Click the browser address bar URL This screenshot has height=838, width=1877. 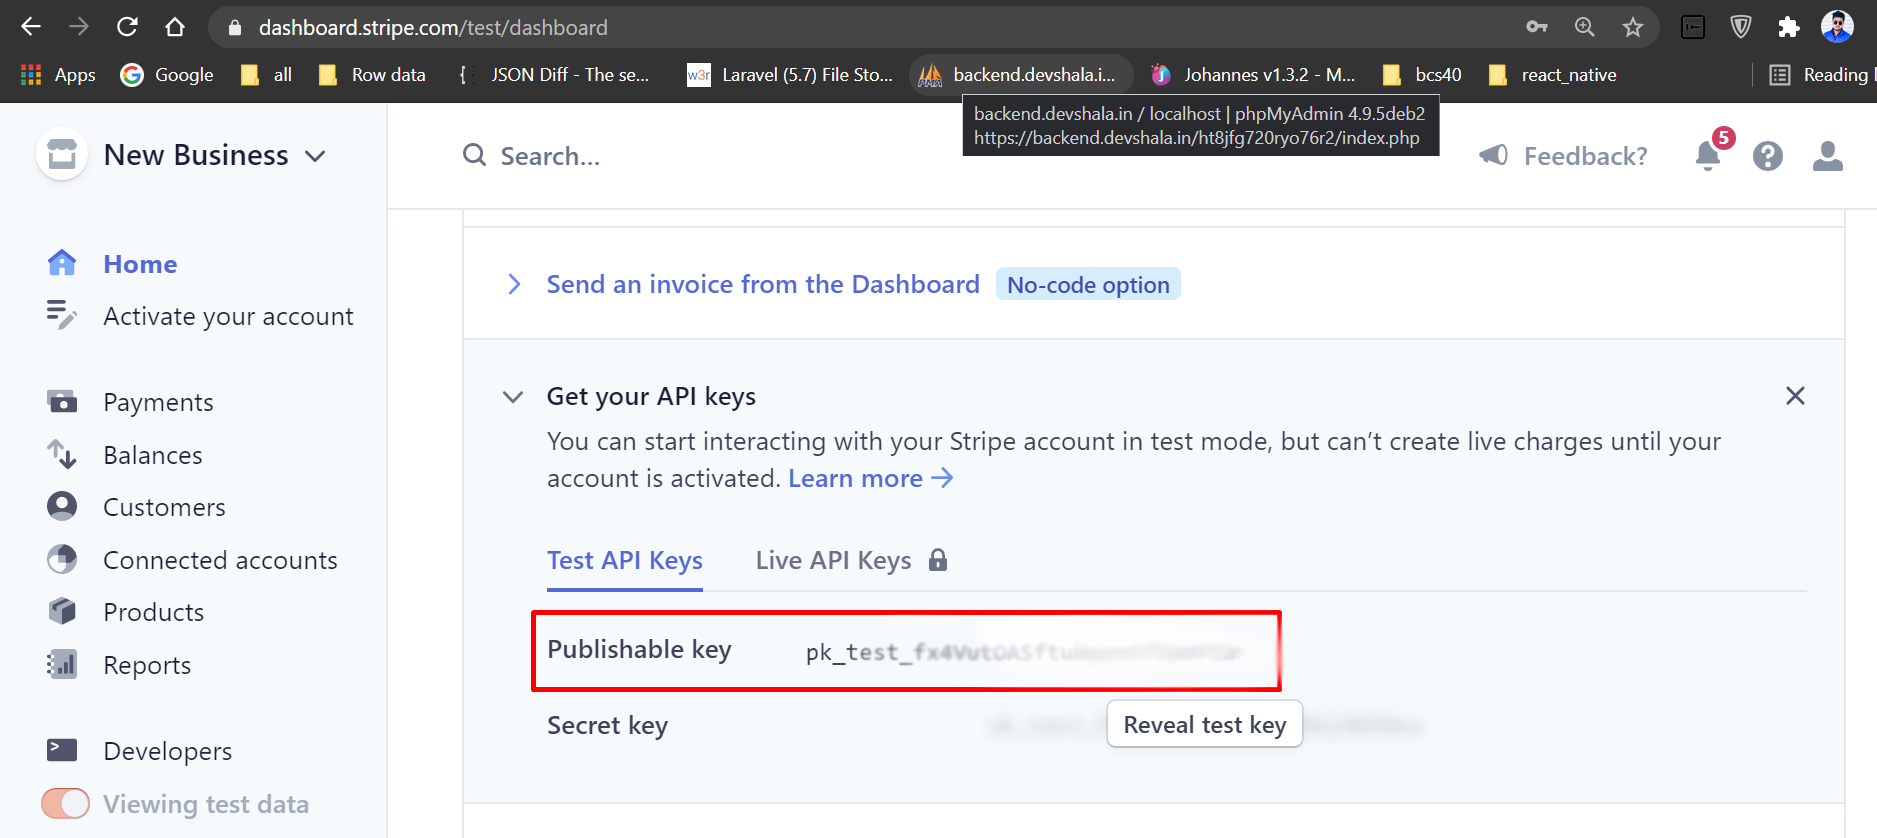[433, 27]
